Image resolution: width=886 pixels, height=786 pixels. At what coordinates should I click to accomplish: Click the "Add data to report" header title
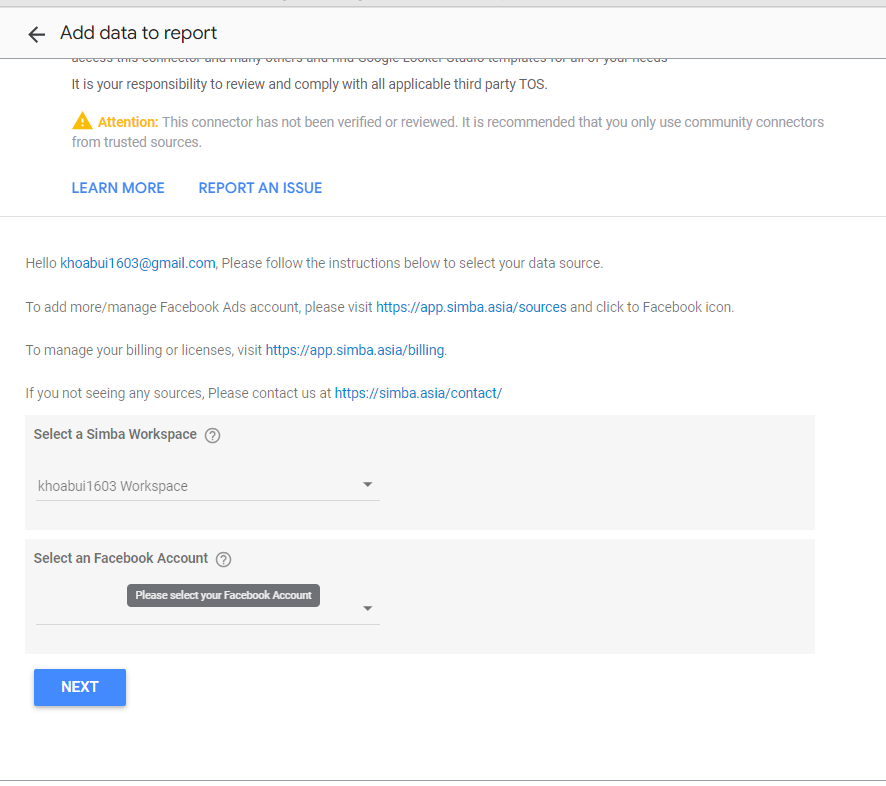(x=138, y=33)
